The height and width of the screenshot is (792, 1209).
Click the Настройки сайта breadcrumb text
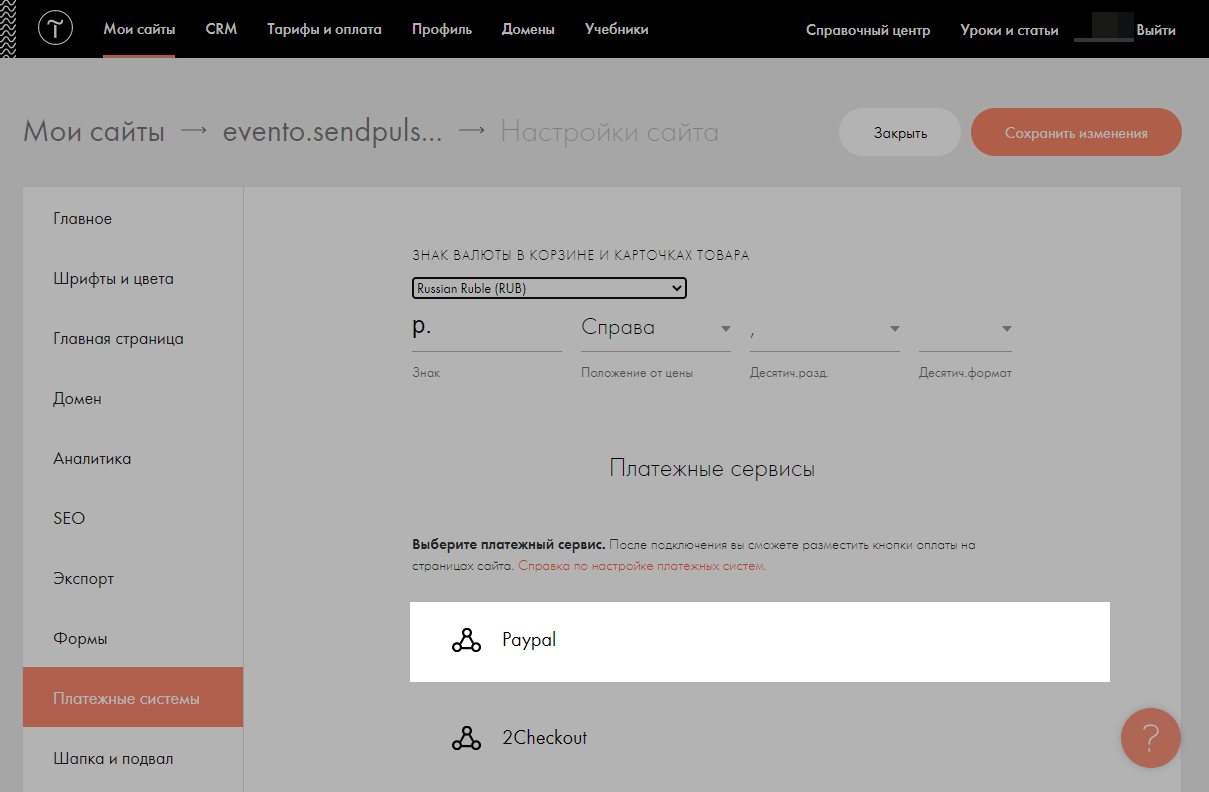point(609,132)
